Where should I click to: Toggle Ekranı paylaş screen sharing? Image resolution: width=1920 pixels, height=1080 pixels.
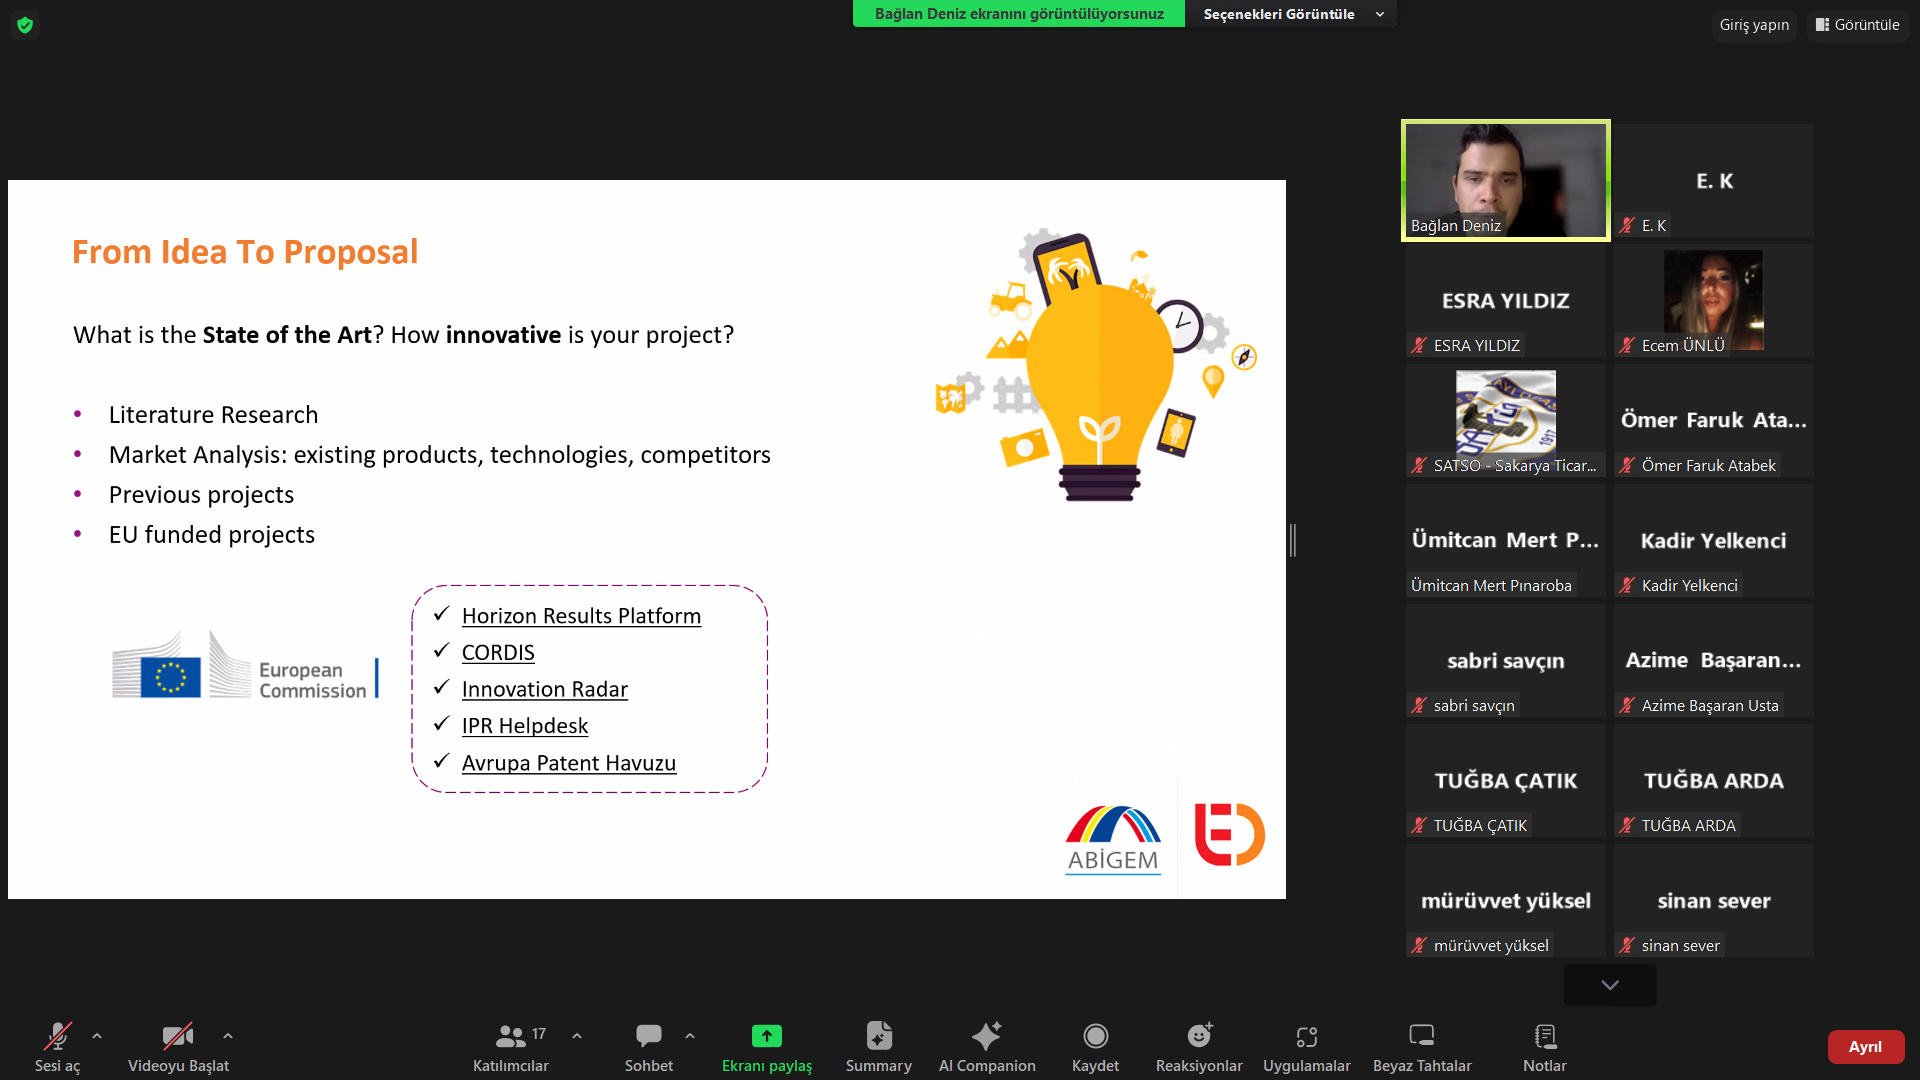click(x=766, y=1036)
